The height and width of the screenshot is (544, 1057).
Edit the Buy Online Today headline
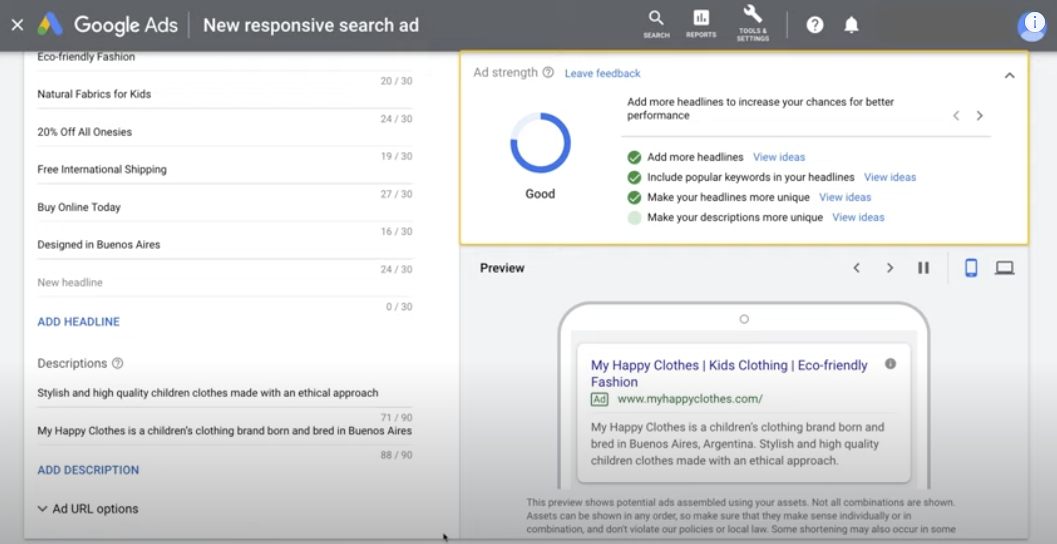pyautogui.click(x=224, y=208)
